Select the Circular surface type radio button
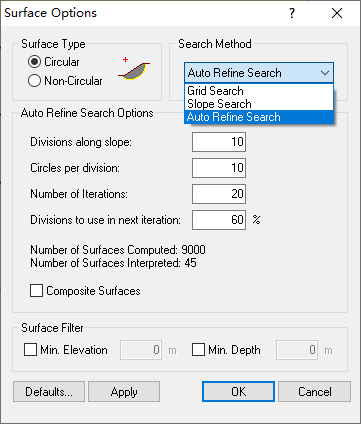361x424 pixels. [x=35, y=62]
